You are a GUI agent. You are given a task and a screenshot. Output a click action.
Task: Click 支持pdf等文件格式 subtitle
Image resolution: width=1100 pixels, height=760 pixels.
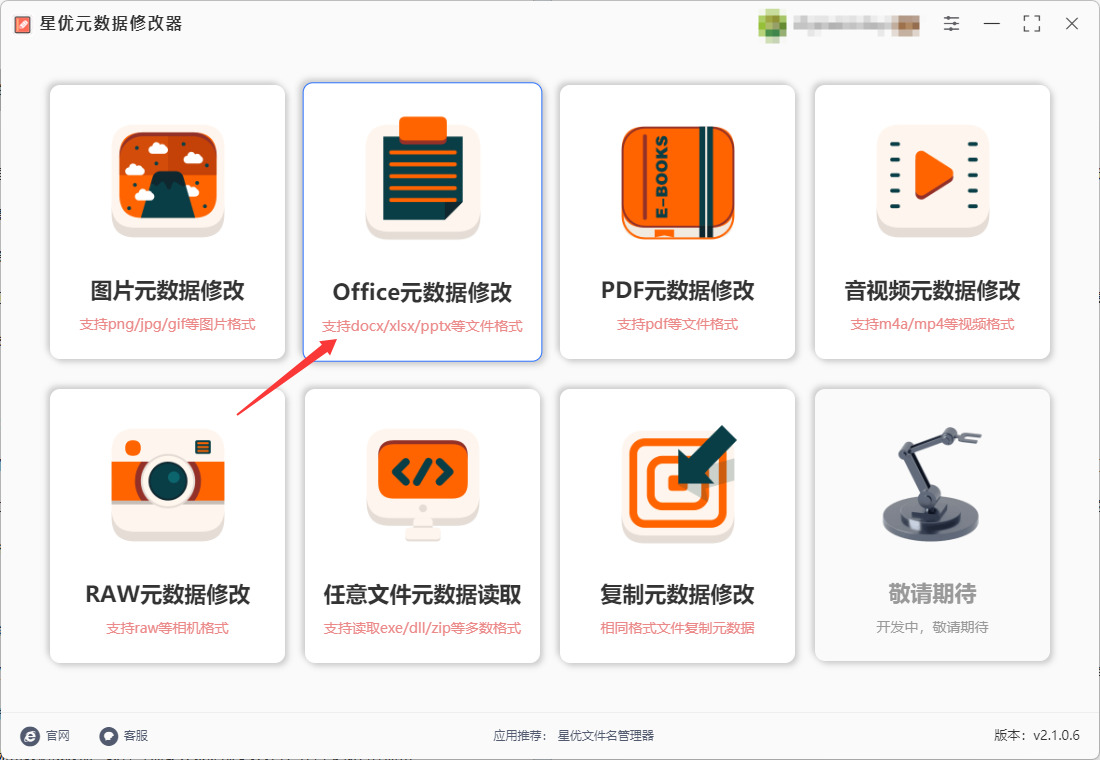click(678, 324)
